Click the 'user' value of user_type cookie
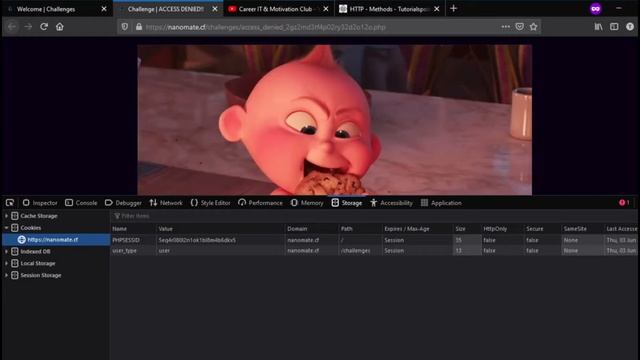The width and height of the screenshot is (640, 360). point(220,251)
